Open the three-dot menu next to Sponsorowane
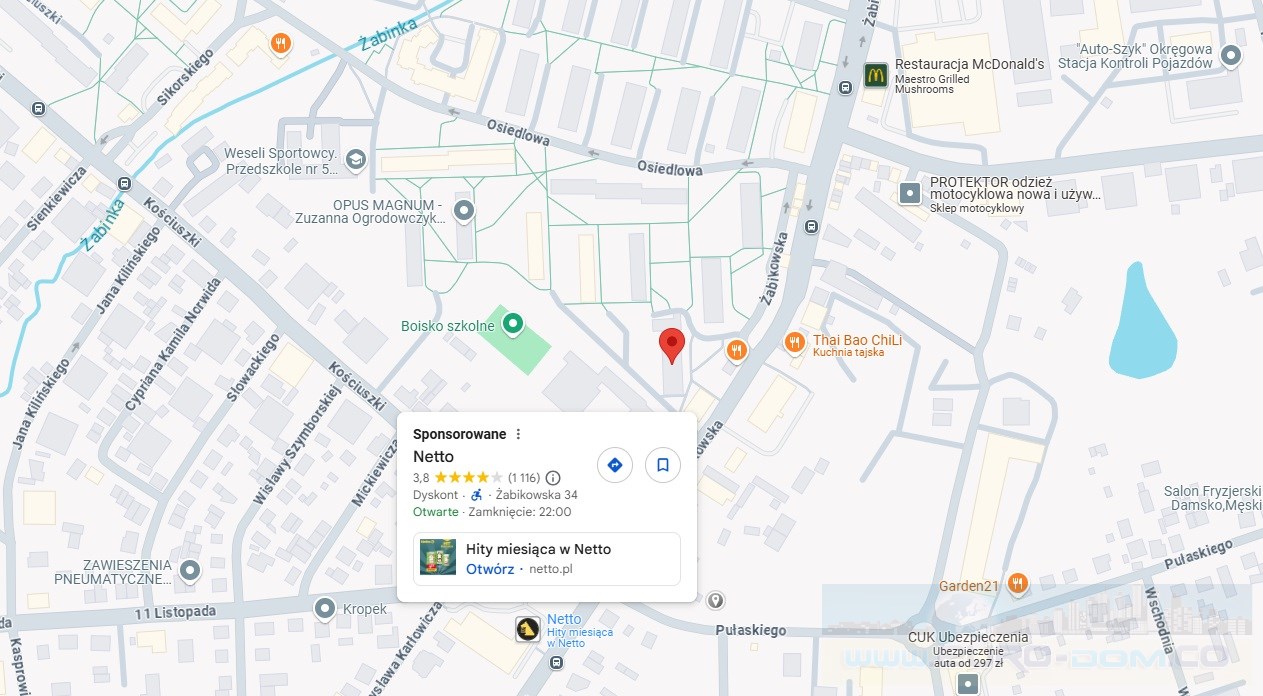 coord(518,434)
